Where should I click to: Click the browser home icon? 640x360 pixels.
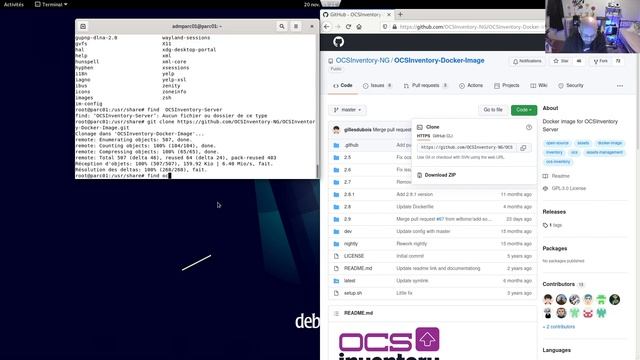pos(359,27)
